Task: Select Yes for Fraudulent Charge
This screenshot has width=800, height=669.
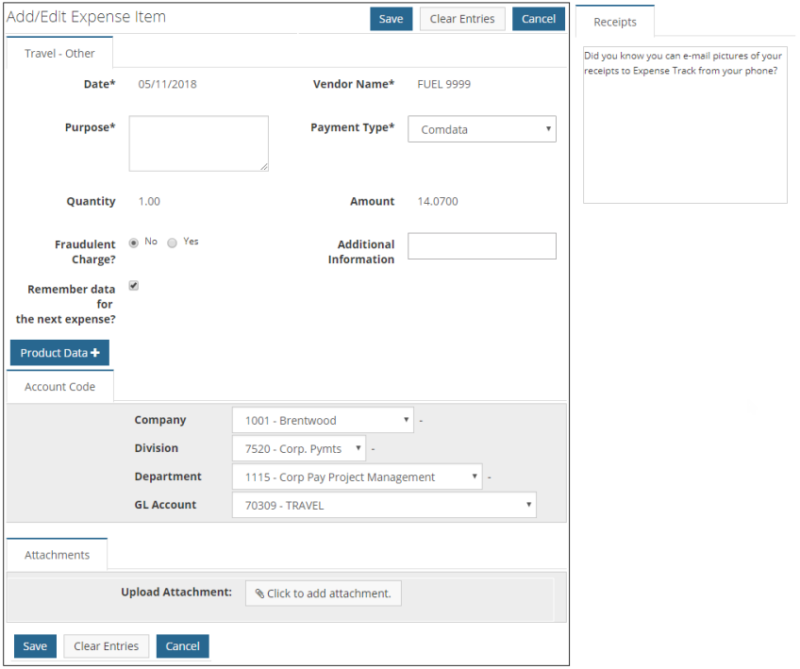Action: point(171,242)
